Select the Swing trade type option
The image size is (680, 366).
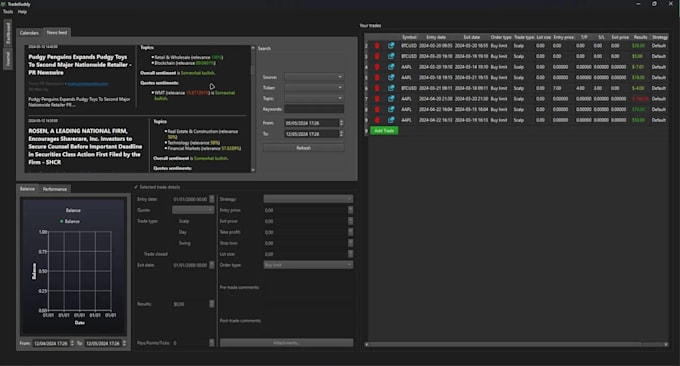click(x=184, y=243)
